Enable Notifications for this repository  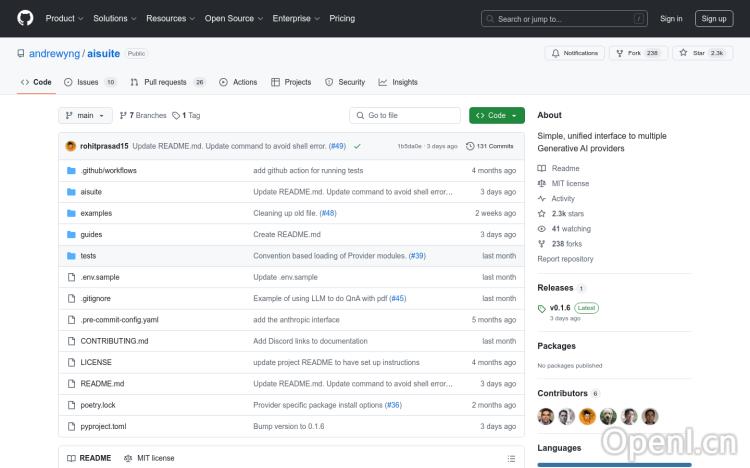[x=575, y=53]
